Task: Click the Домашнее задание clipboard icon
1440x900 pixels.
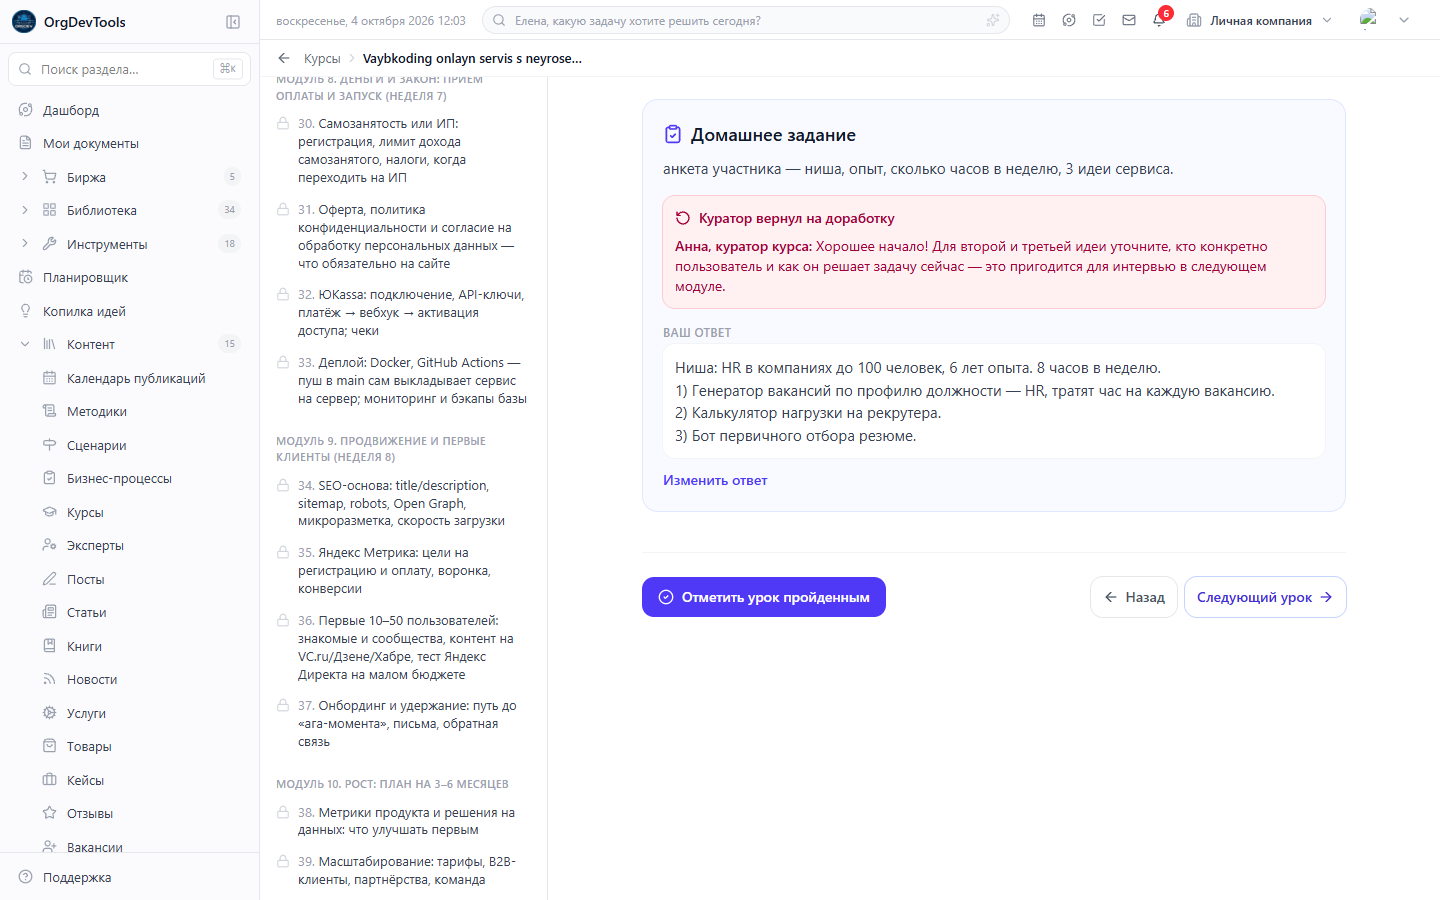Action: pos(673,134)
